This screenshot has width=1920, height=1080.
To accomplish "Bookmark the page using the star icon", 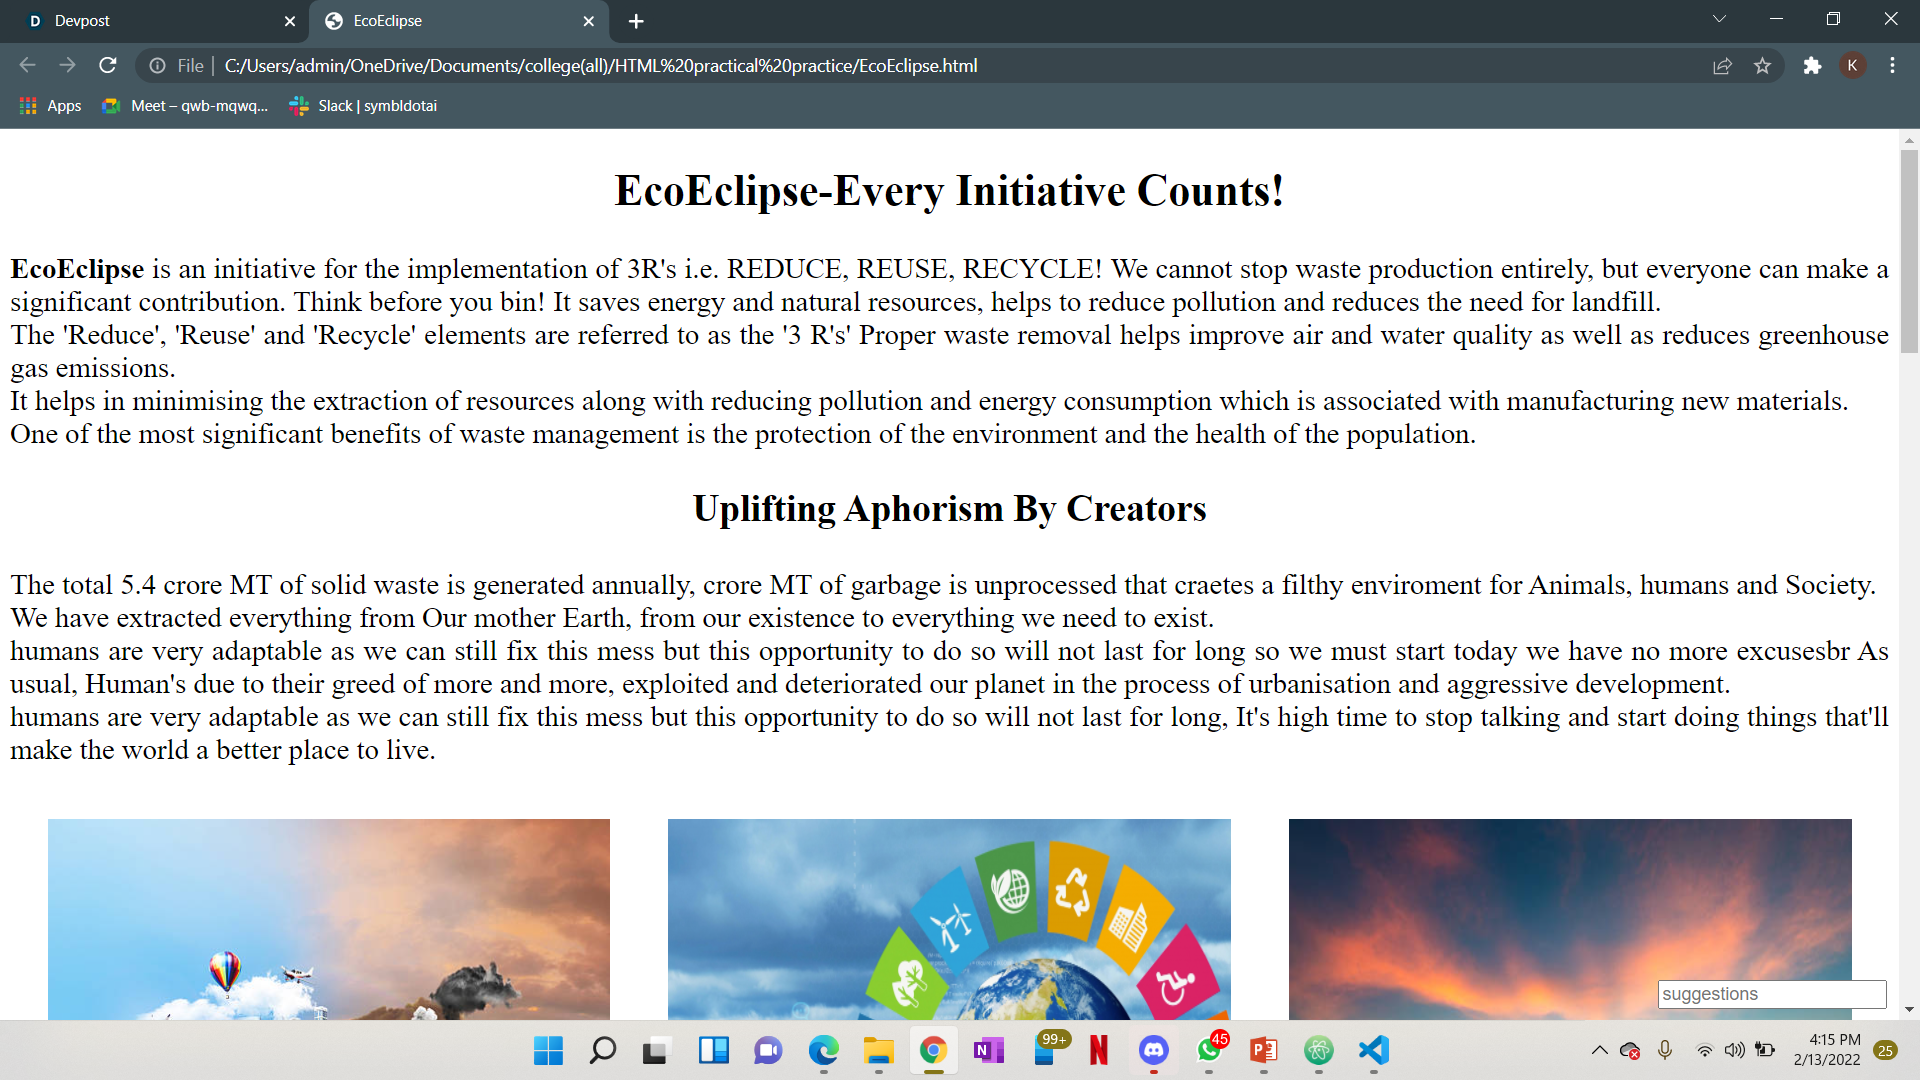I will point(1763,65).
